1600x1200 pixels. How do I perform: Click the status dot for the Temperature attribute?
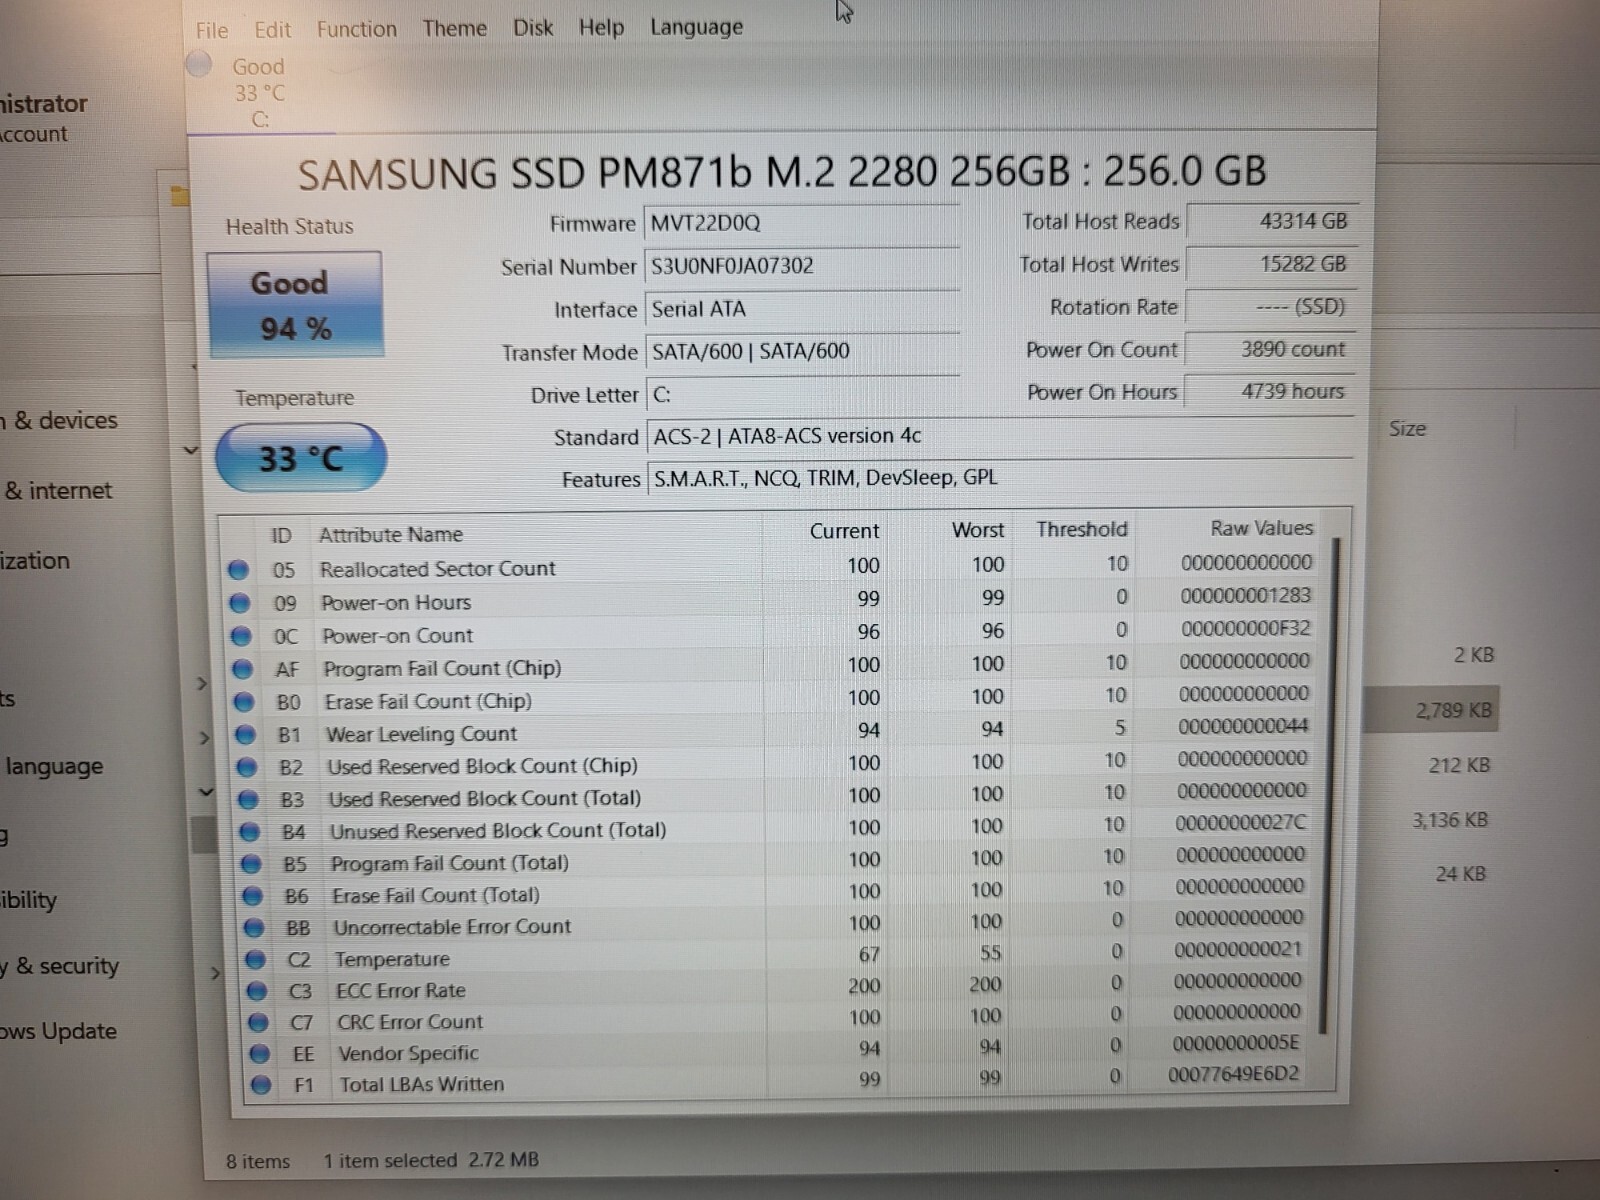coord(256,960)
